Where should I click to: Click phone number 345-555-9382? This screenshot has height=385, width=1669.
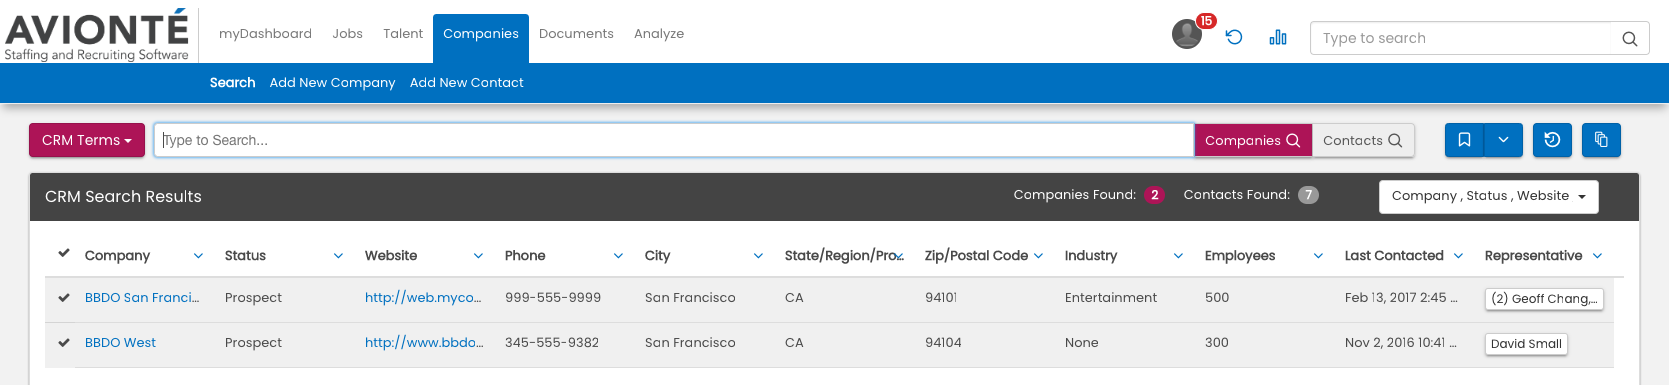[x=552, y=343]
